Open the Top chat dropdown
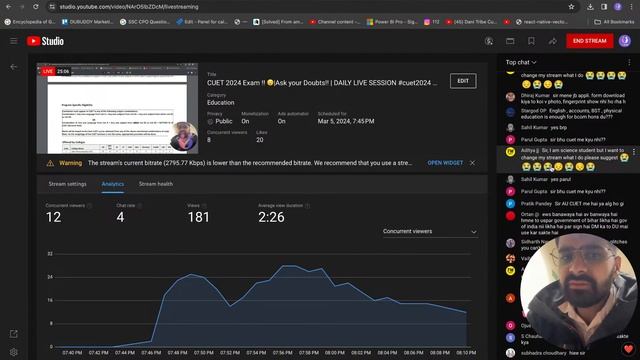 (521, 62)
